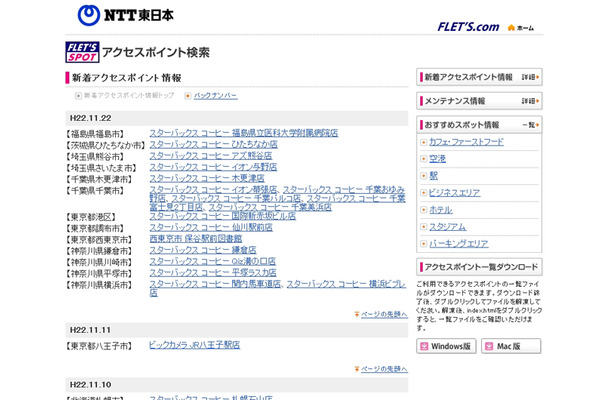The height and width of the screenshot is (400, 610).
Task: Click the 【千葉県千葉市】 label
Action: point(95,191)
